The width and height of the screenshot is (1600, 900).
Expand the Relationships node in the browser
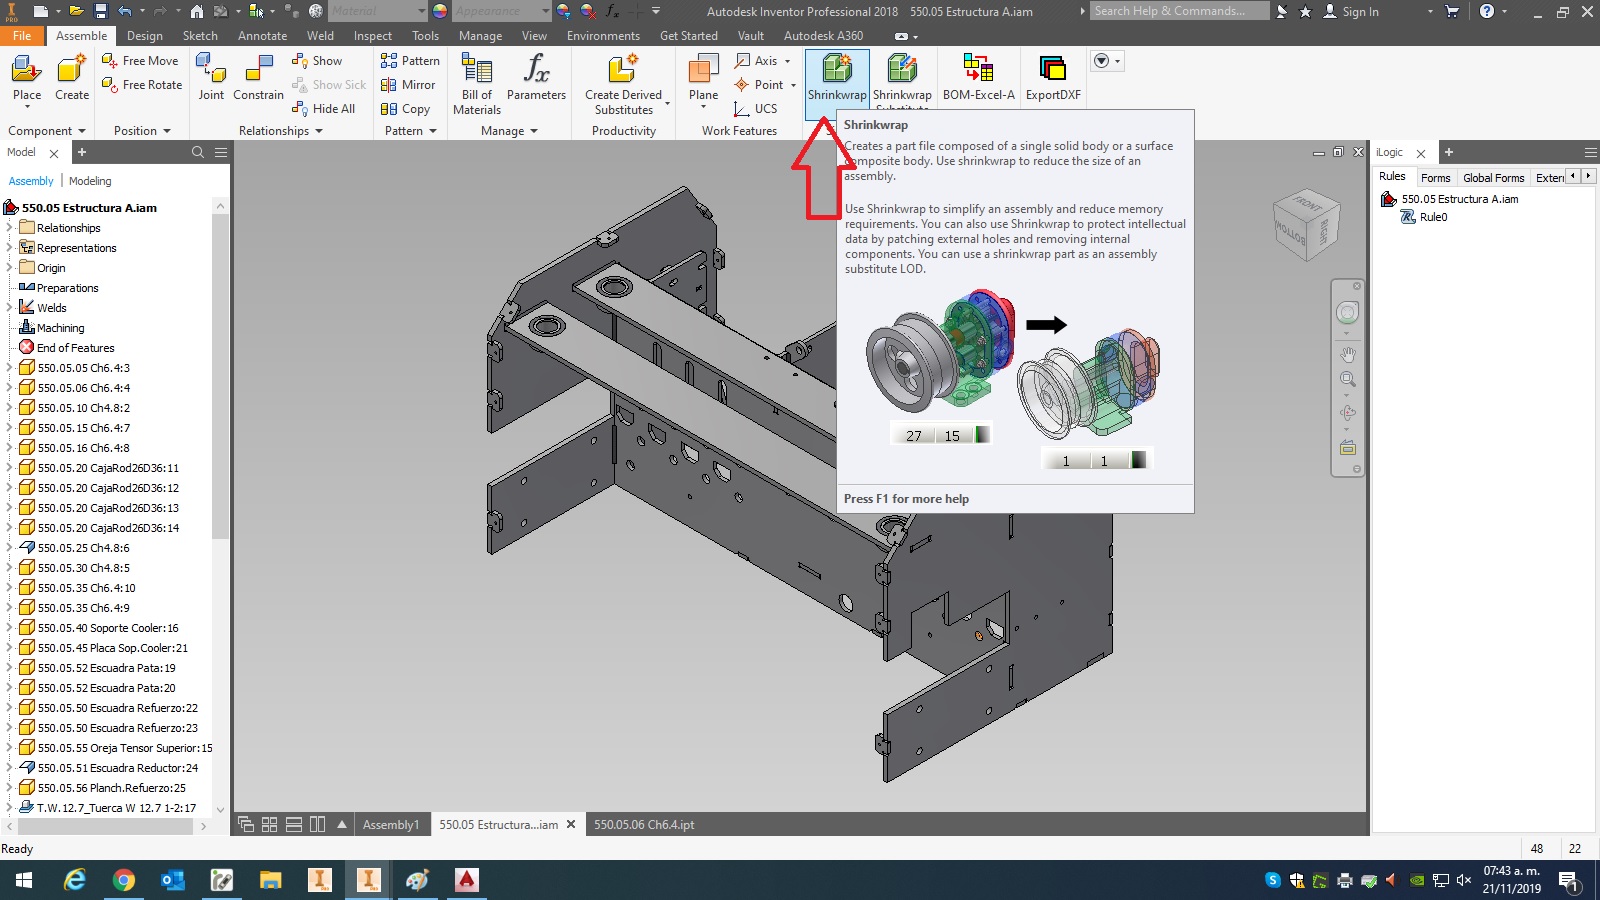(x=10, y=227)
